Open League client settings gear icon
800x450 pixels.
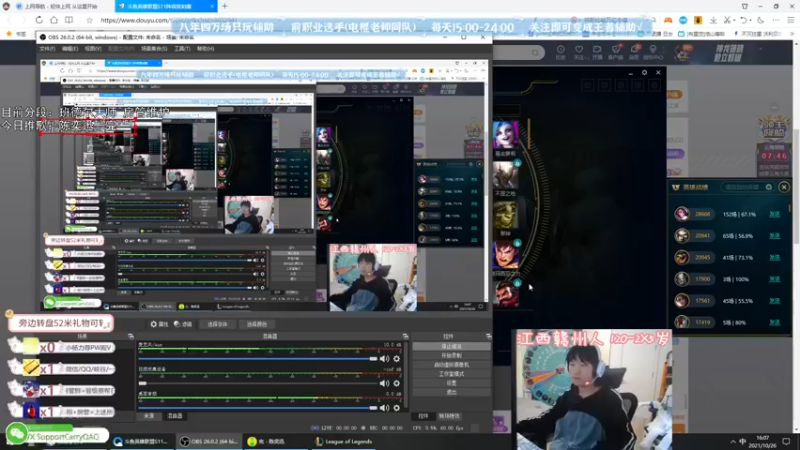pos(644,72)
